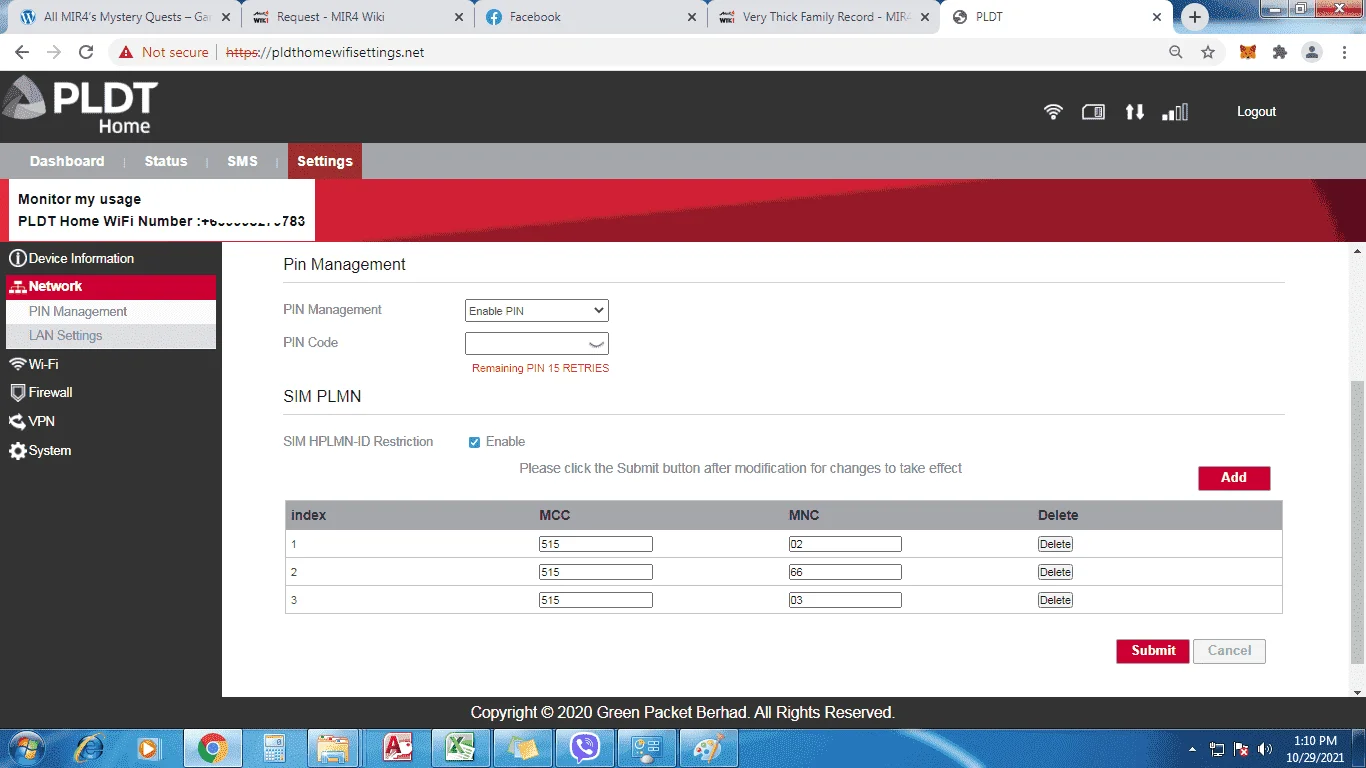The height and width of the screenshot is (768, 1366).
Task: Open the Chrome three-dot menu
Action: click(1344, 52)
